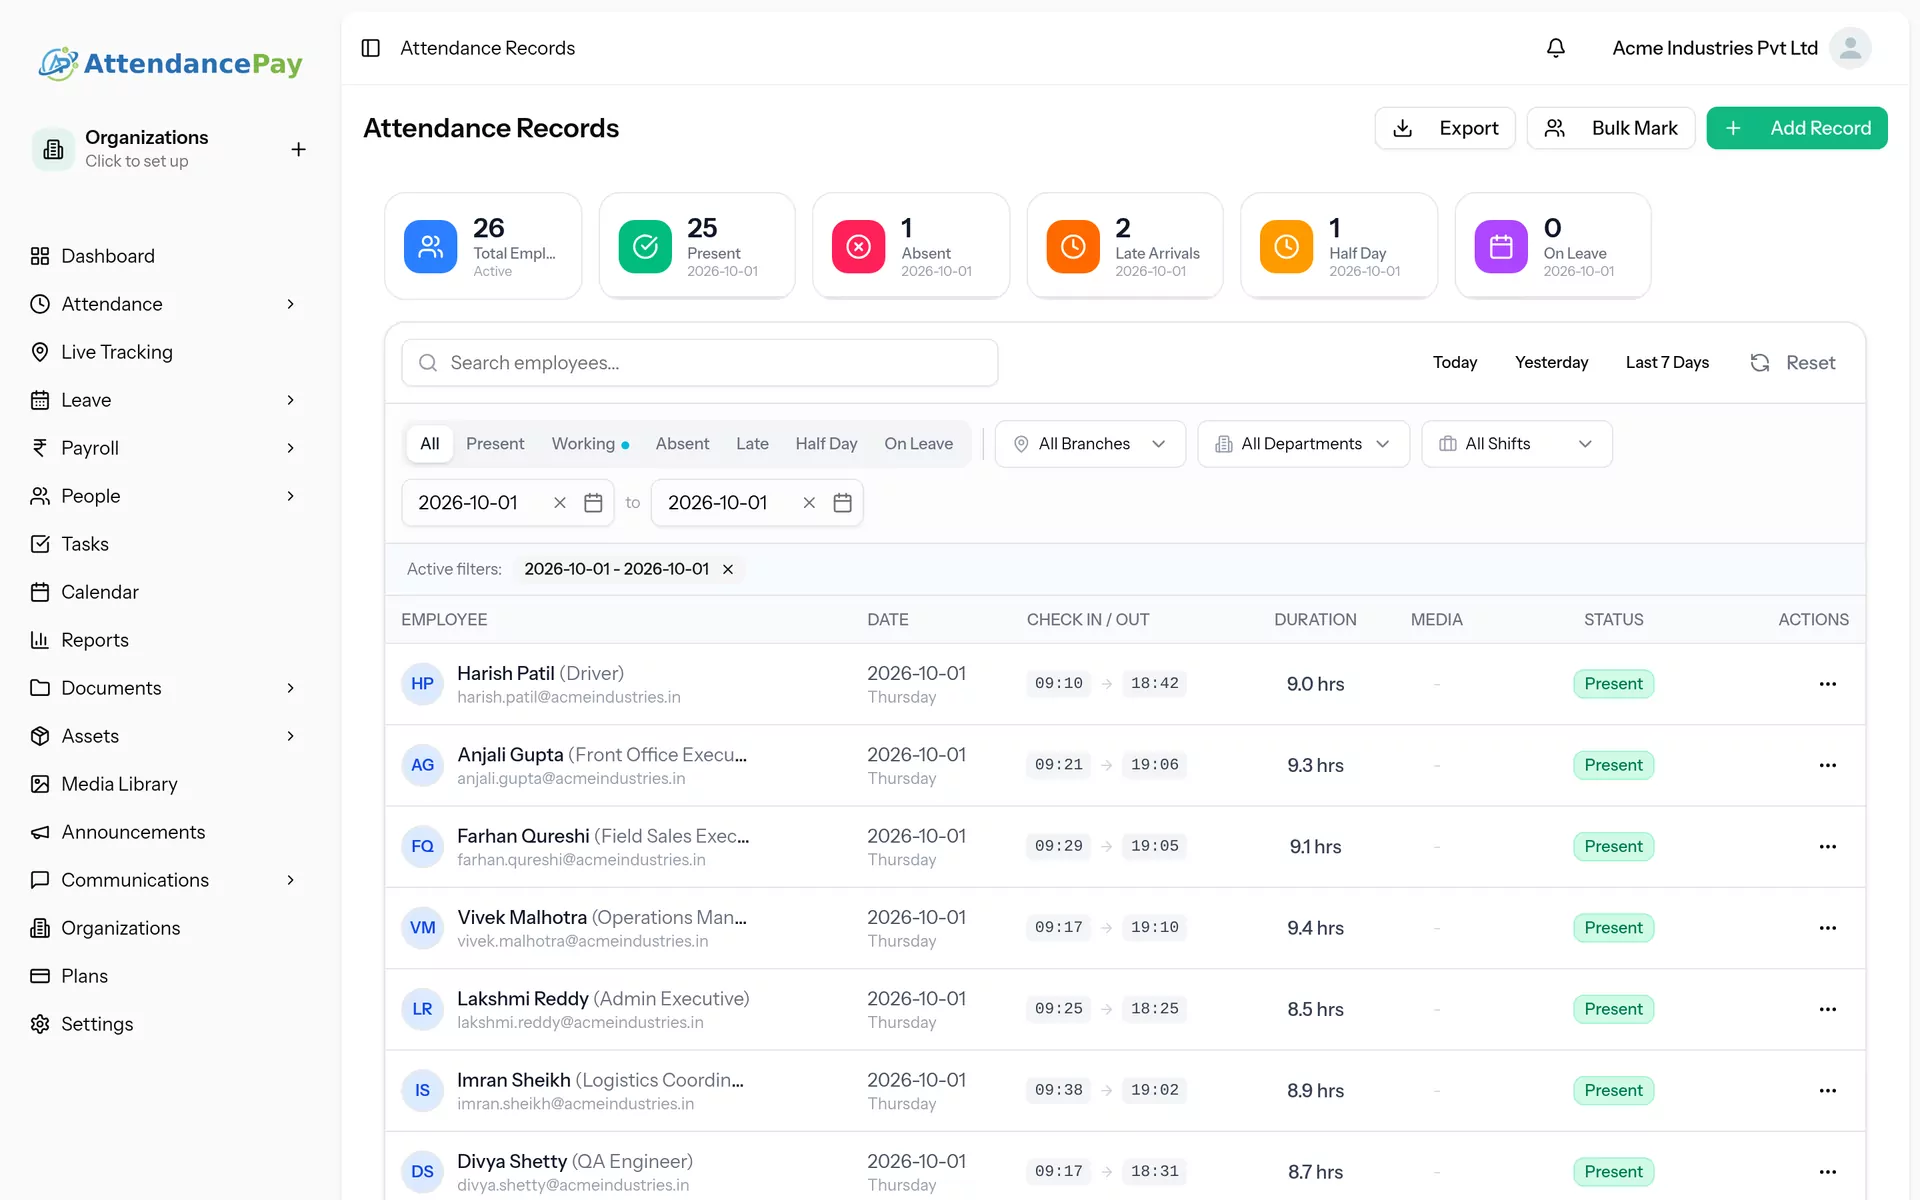Open end date calendar picker
This screenshot has height=1200, width=1920.
point(843,503)
